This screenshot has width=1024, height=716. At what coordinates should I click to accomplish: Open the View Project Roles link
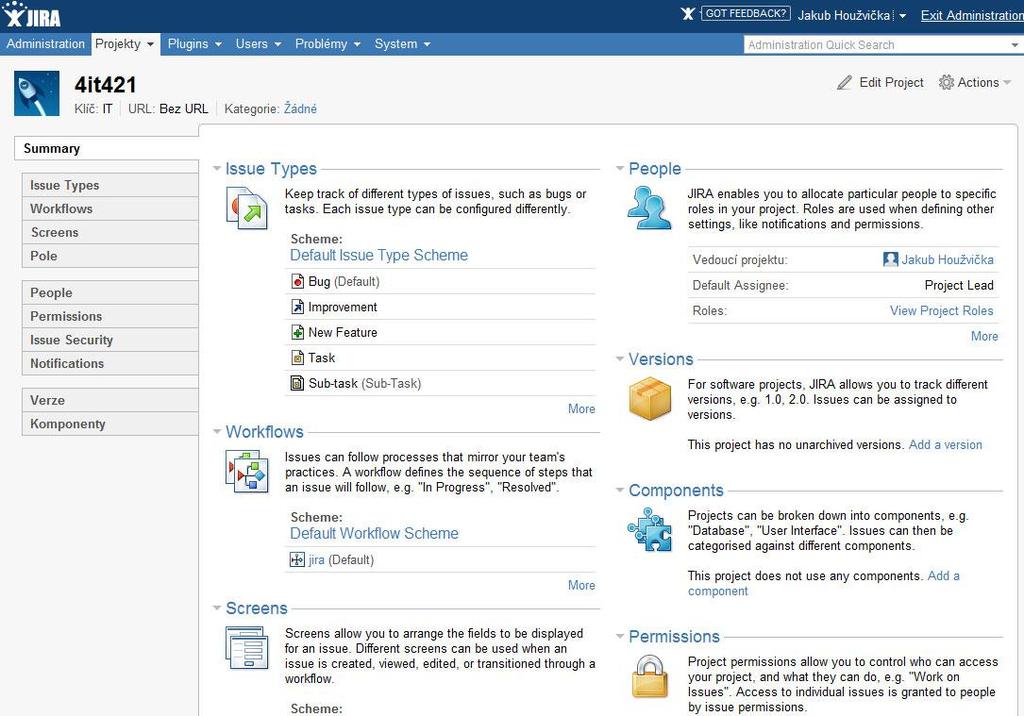(x=942, y=310)
